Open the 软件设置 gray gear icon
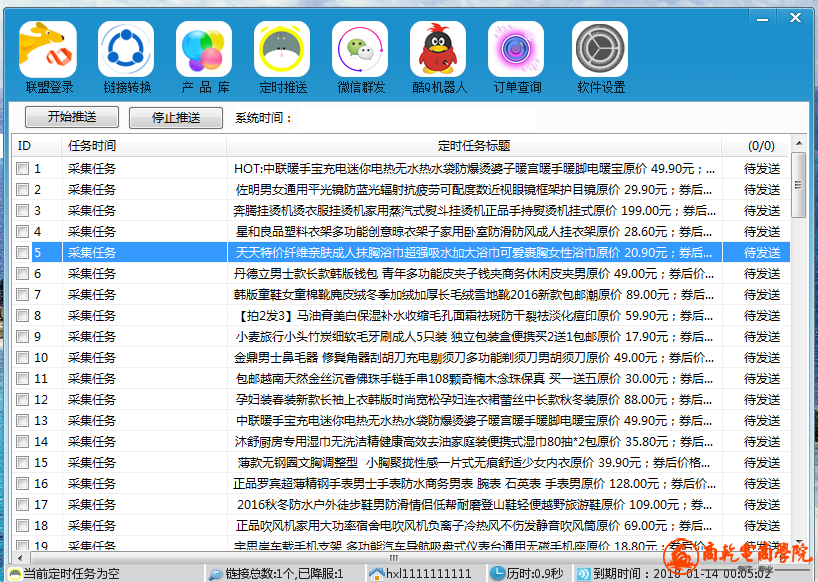This screenshot has width=818, height=582. [600, 50]
